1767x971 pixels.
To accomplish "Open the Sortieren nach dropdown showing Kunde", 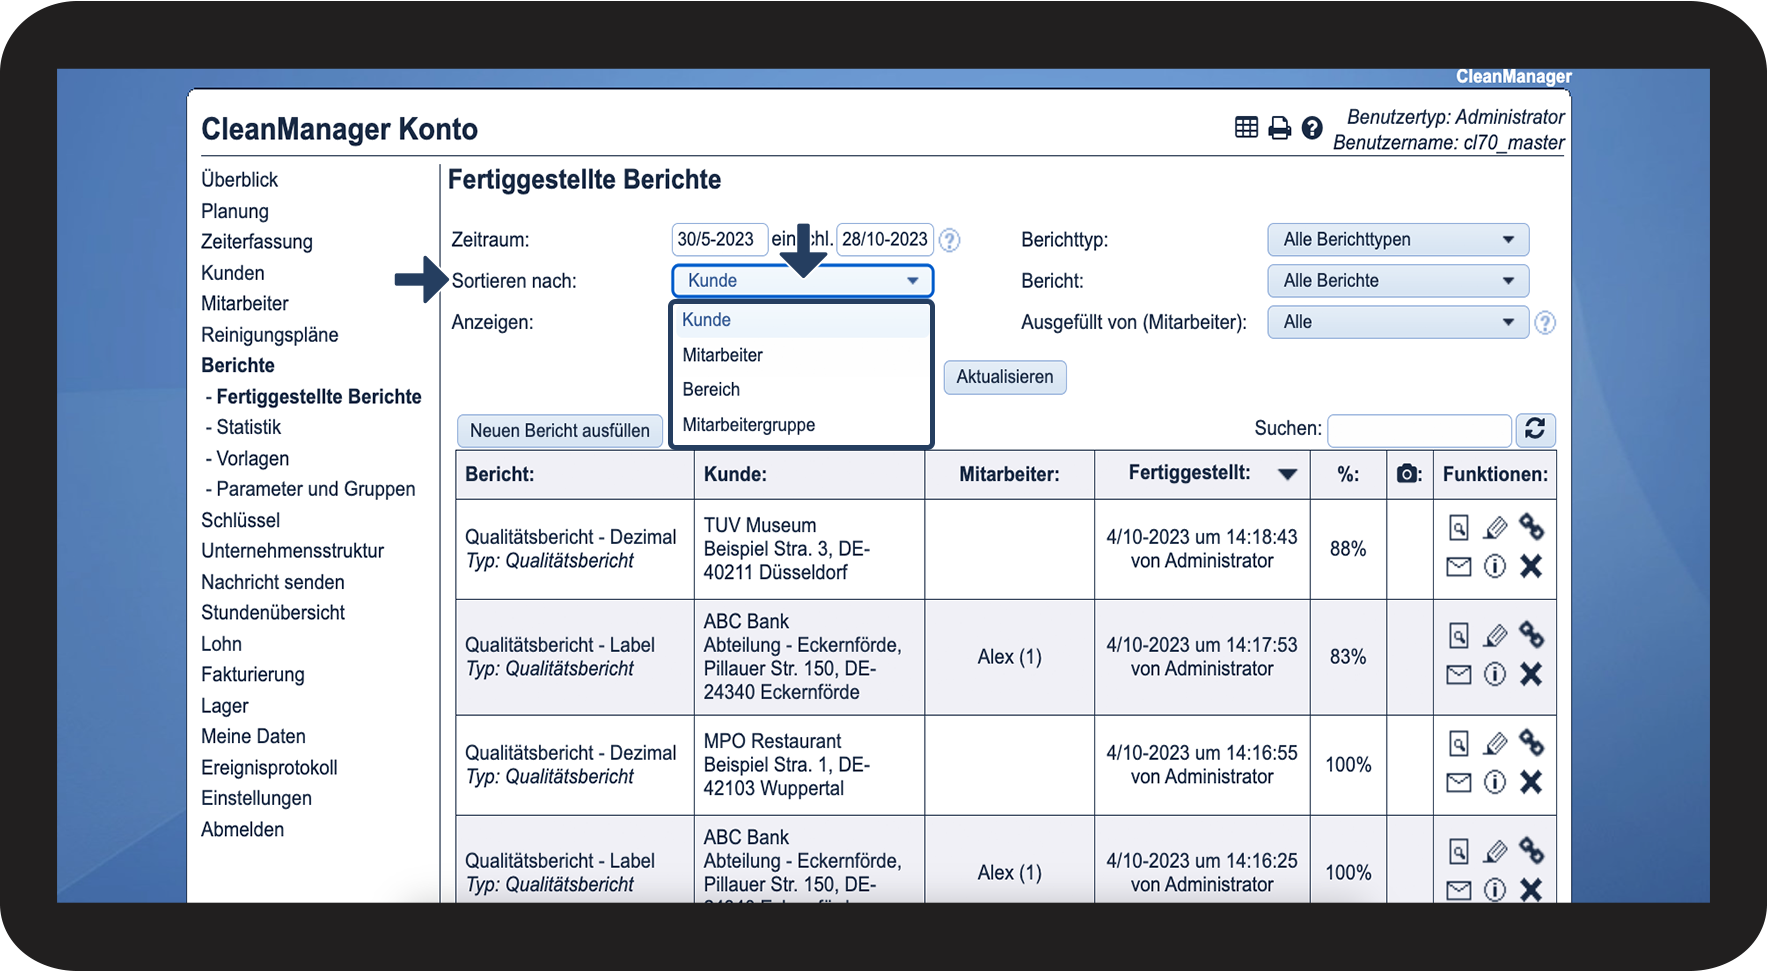I will coord(802,281).
